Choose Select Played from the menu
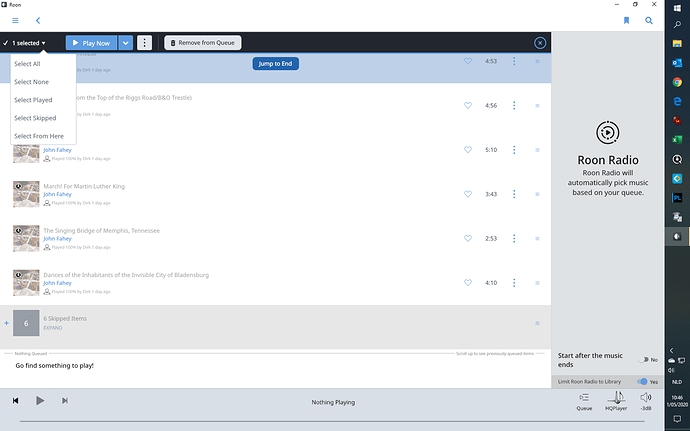 [33, 100]
